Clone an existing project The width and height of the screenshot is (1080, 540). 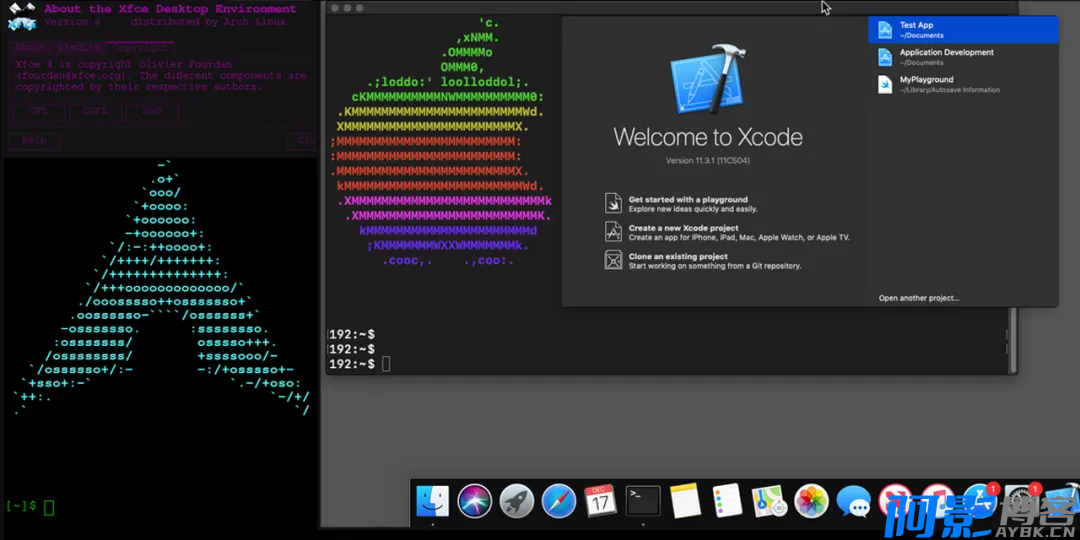(678, 256)
